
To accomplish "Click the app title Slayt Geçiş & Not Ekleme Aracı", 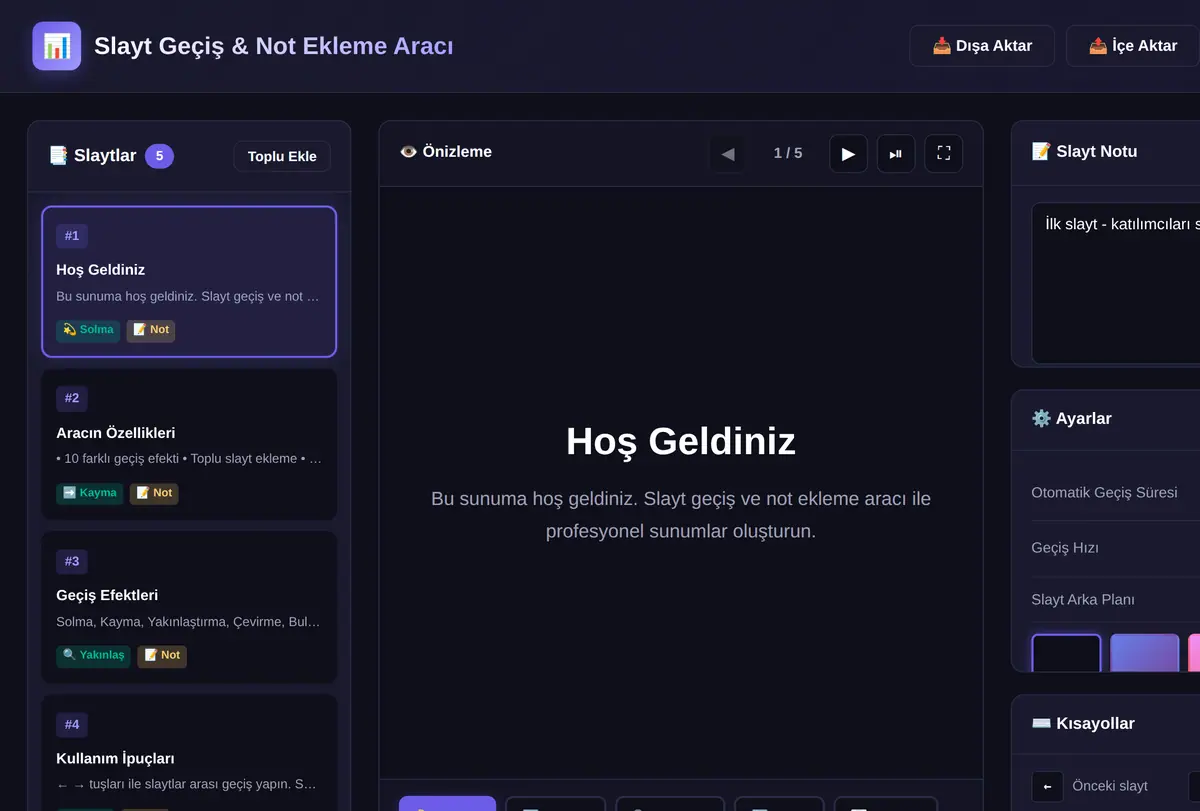I will [274, 46].
